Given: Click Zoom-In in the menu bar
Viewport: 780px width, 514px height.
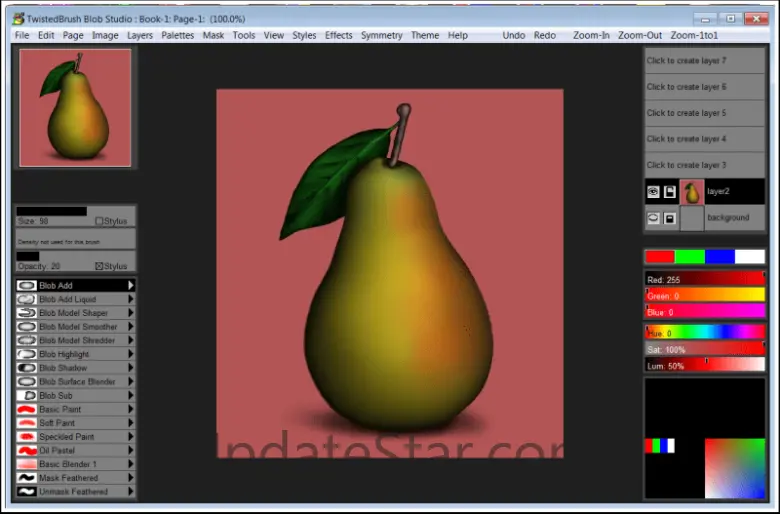Looking at the screenshot, I should click(591, 35).
